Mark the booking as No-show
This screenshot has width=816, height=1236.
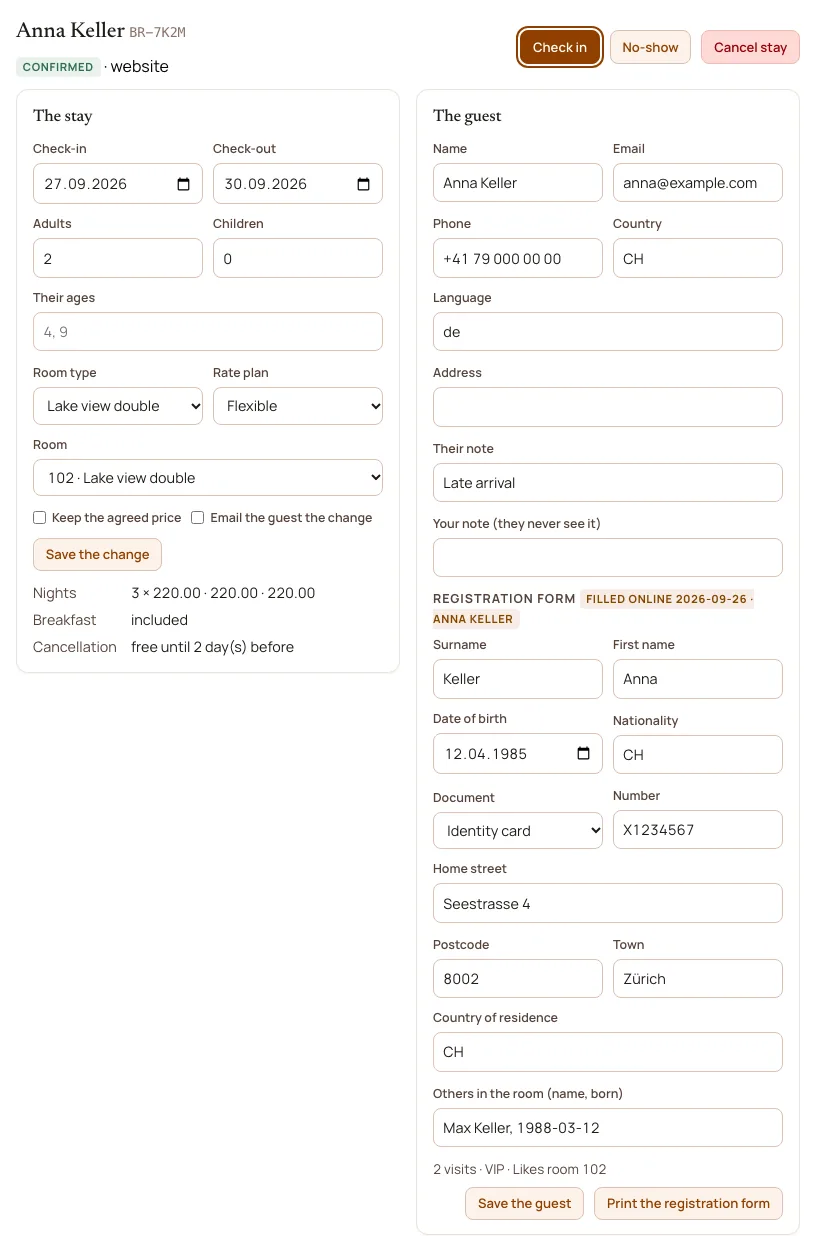click(650, 47)
